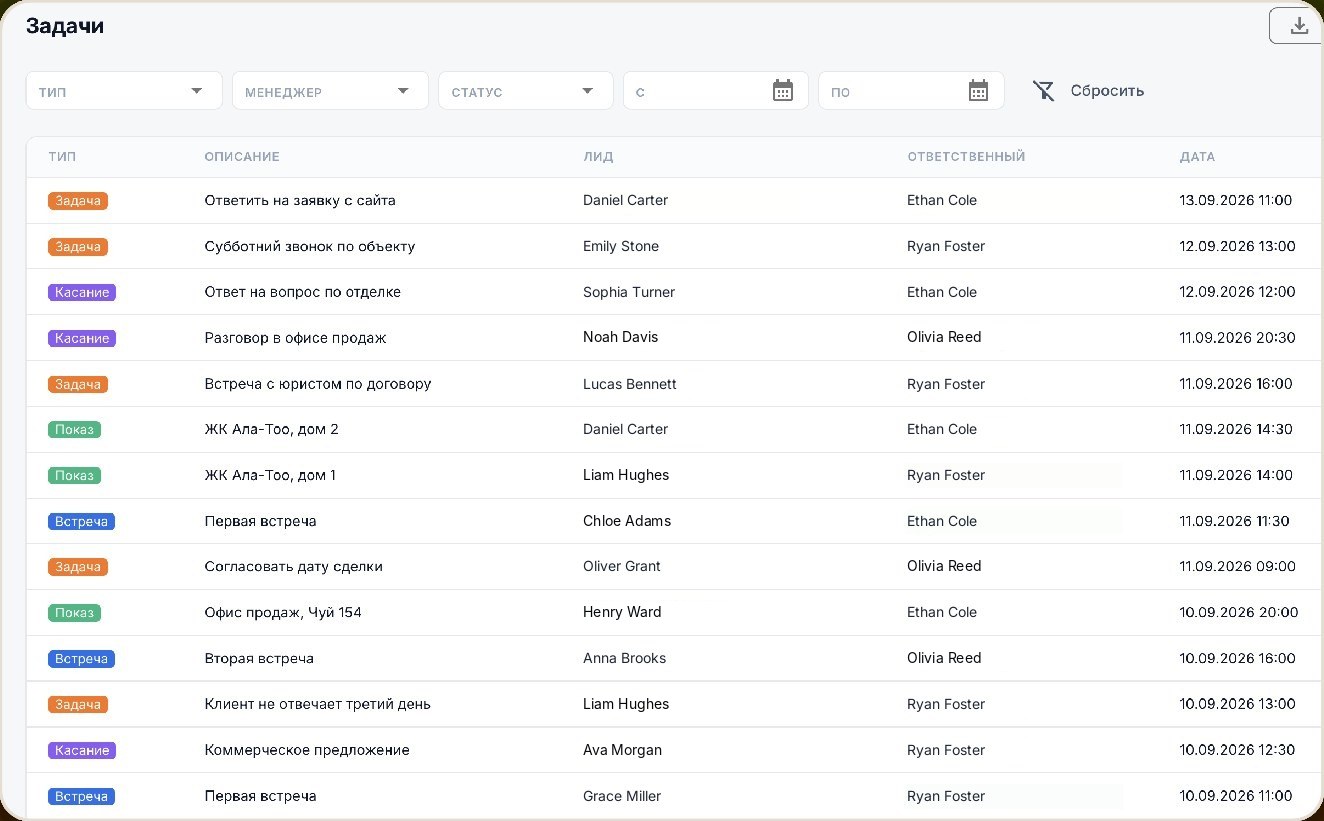The image size is (1324, 821).
Task: Click date 13.09.2026 11:00
Action: [1236, 200]
